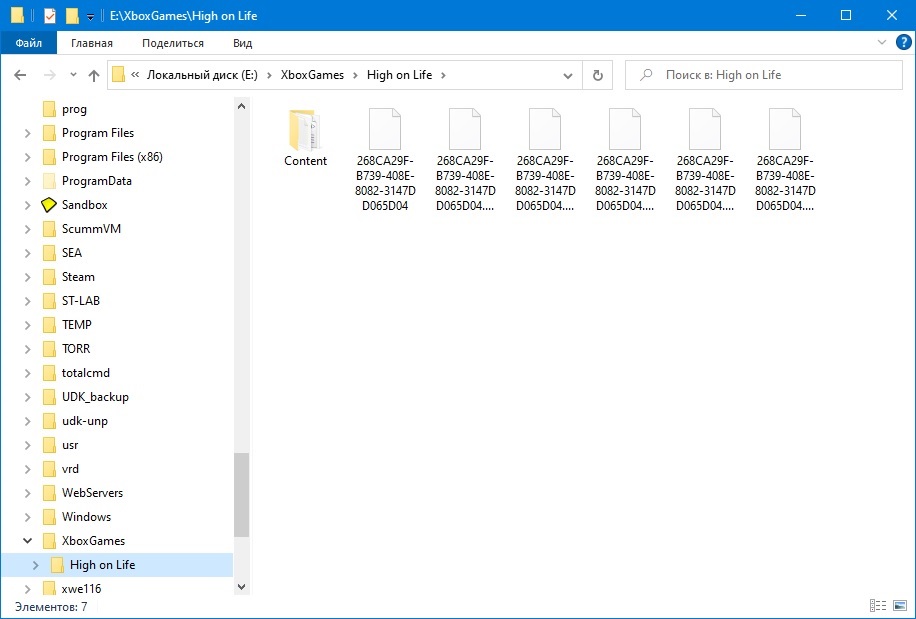Navigate to Локальный диск (E:) breadcrumb
Viewport: 916px width, 619px height.
(202, 75)
